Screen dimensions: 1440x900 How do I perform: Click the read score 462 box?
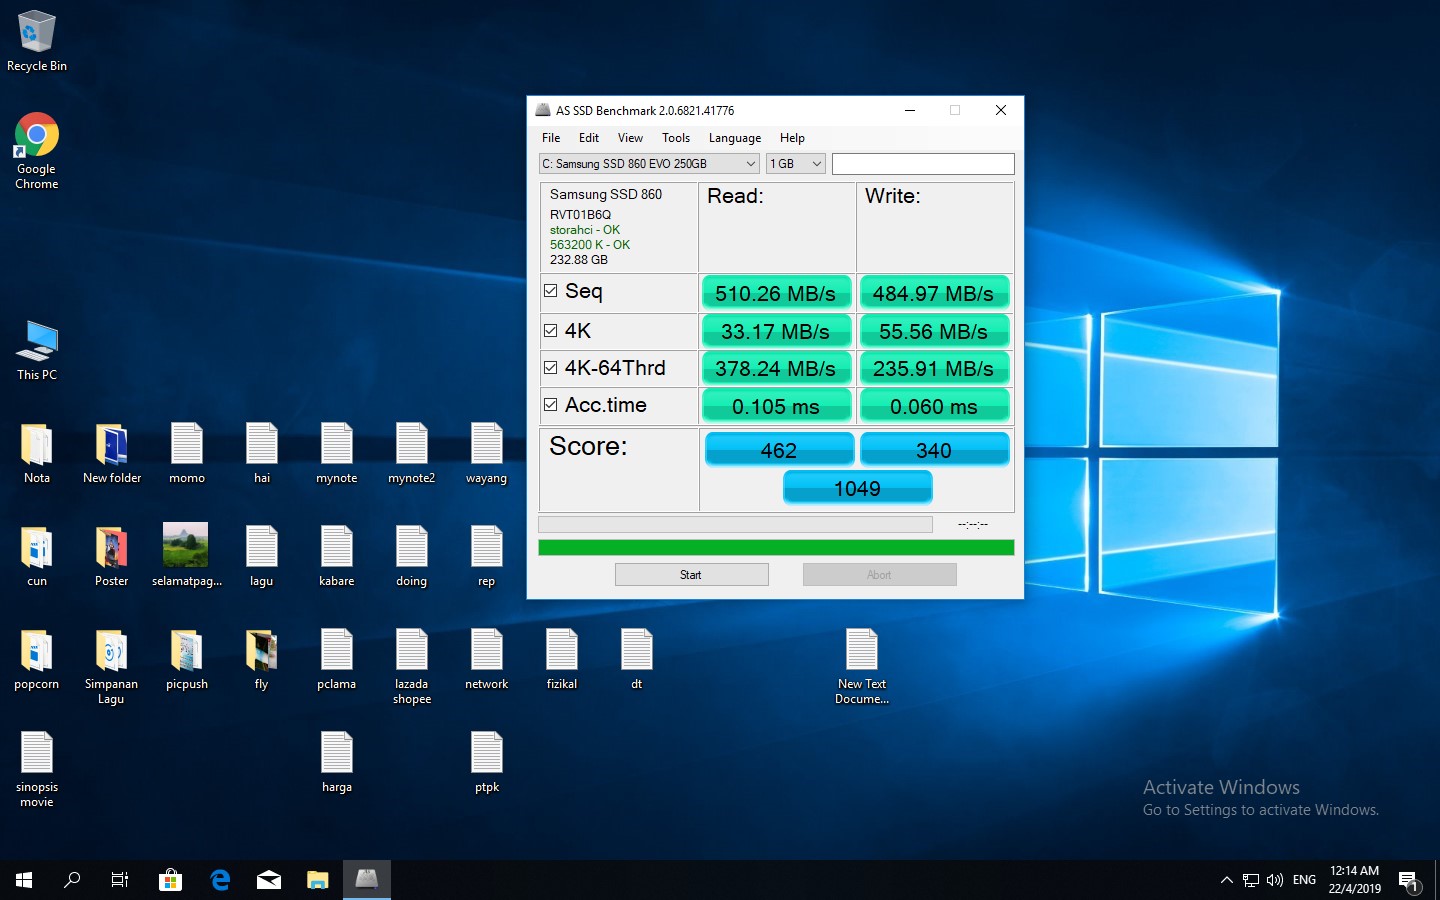779,450
